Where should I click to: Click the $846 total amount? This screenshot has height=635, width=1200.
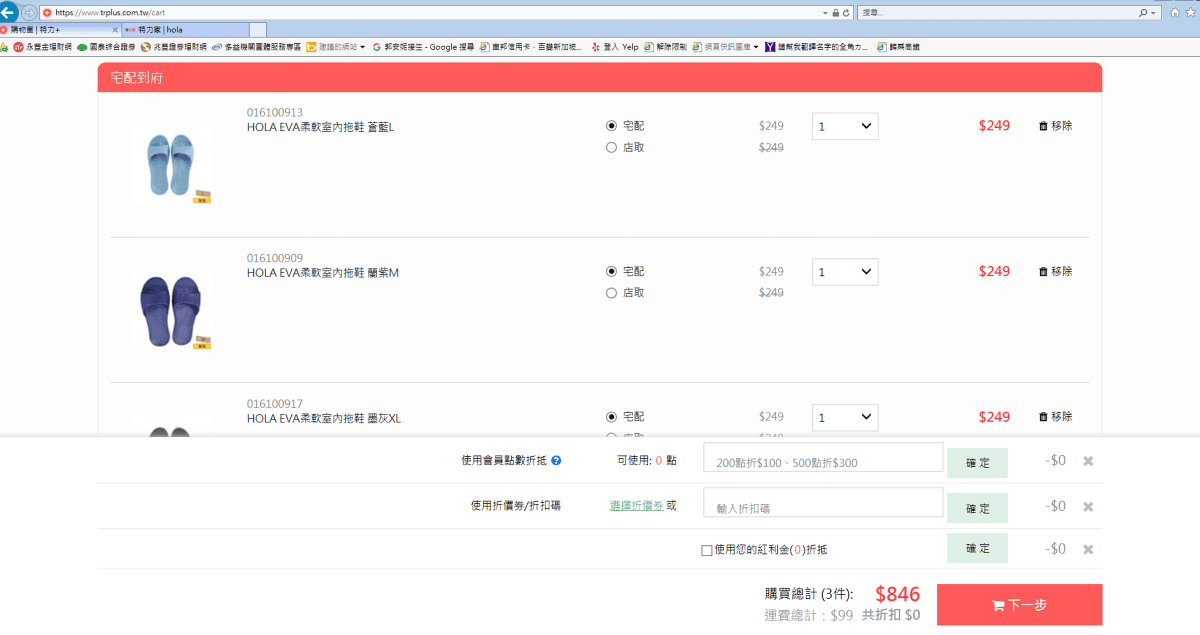[x=898, y=594]
